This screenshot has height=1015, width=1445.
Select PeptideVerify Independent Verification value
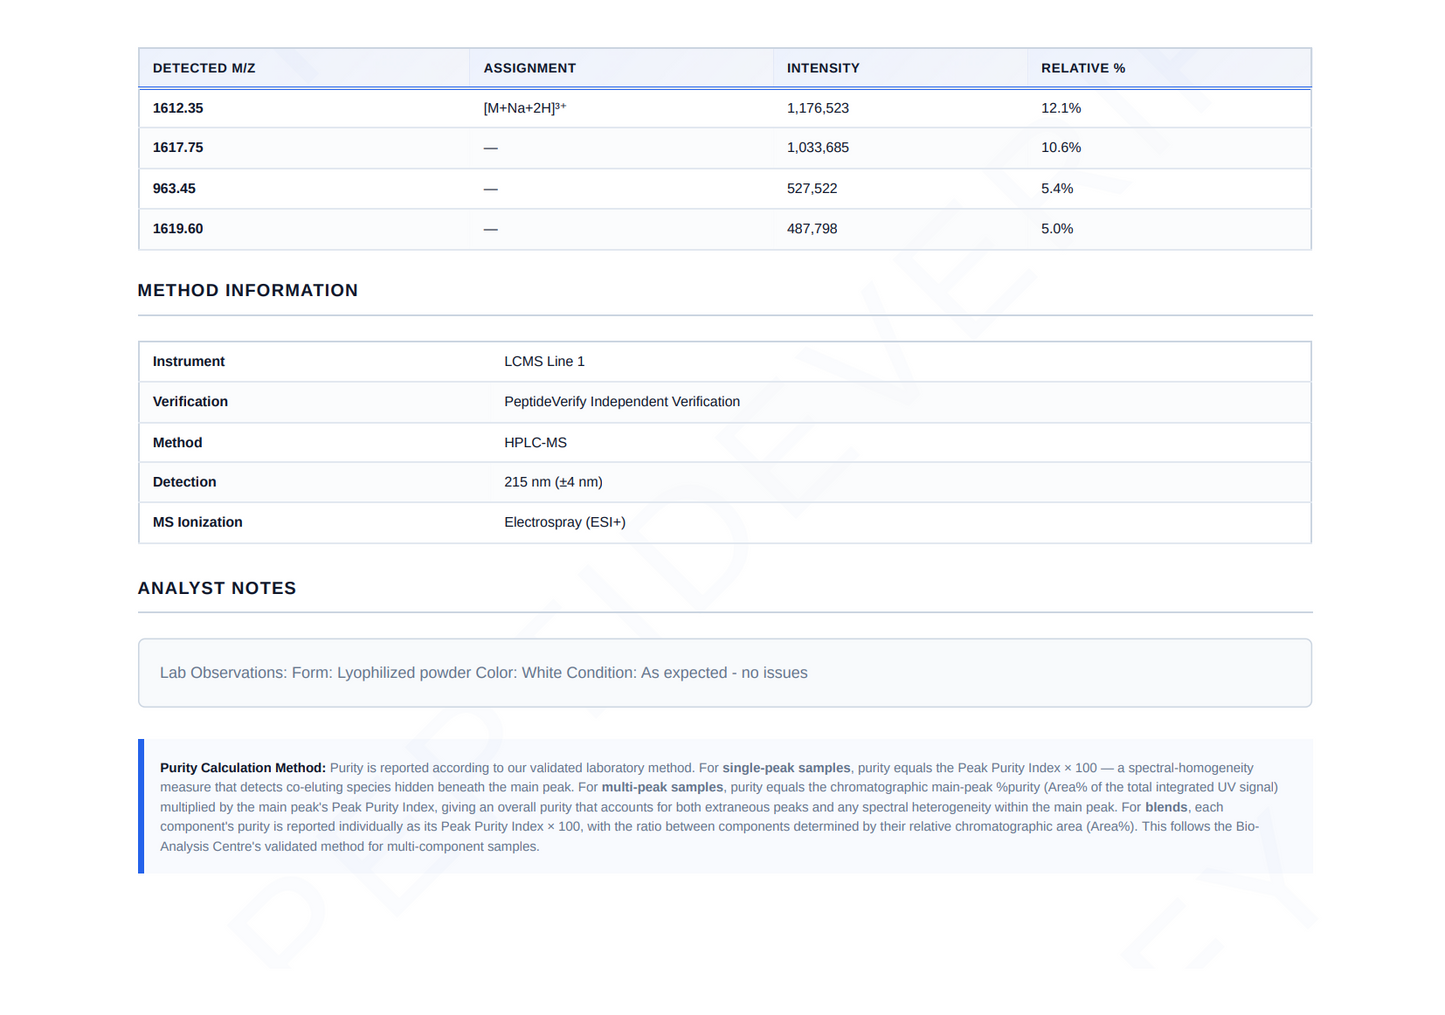click(622, 401)
